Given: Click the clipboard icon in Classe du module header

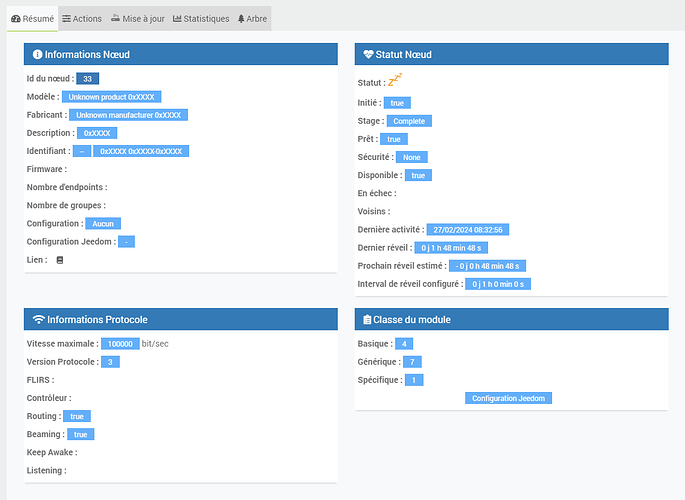Looking at the screenshot, I should [367, 319].
